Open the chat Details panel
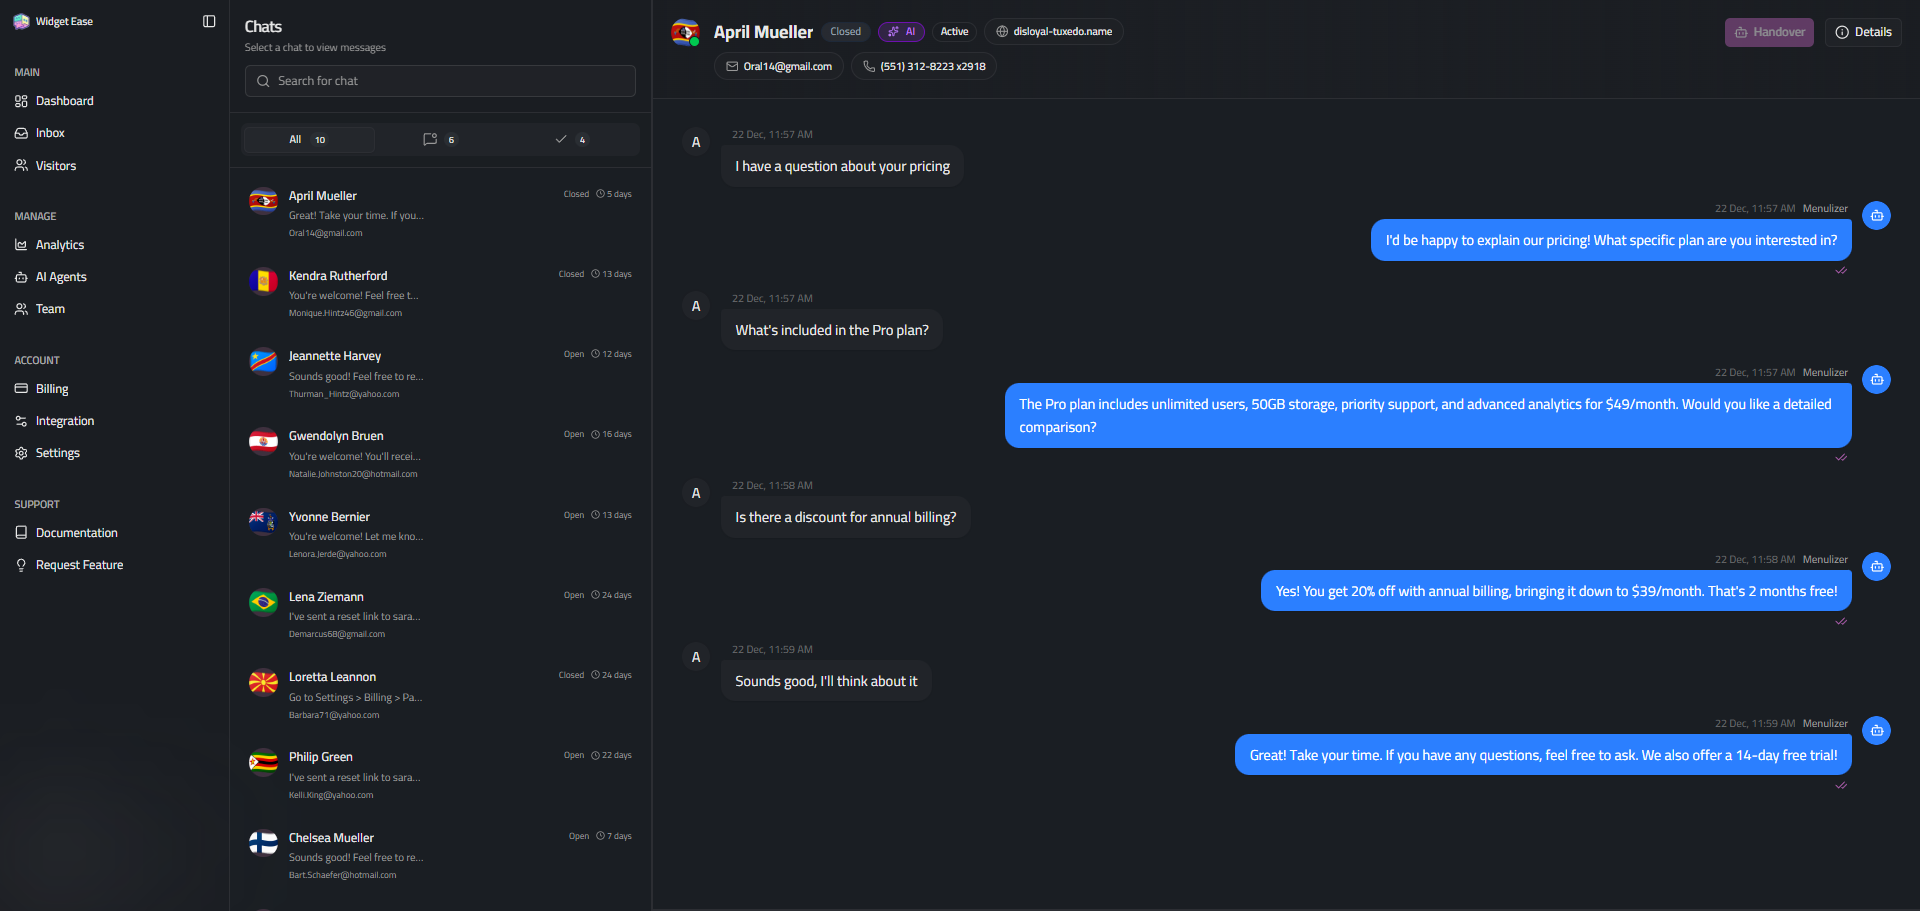 [1863, 32]
